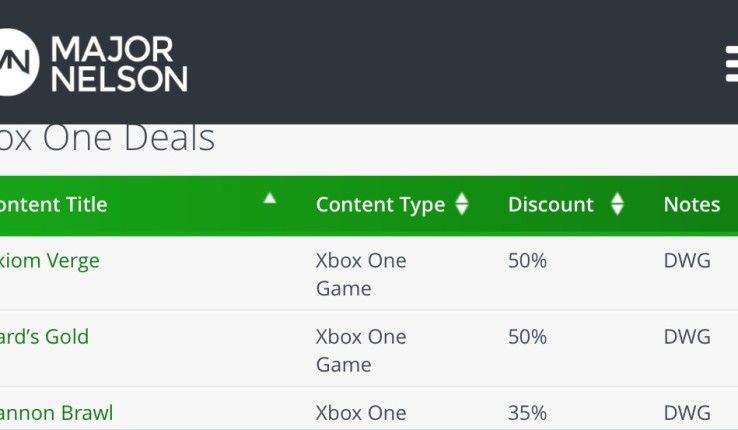Click the Notes column header
This screenshot has height=430, width=738.
pos(691,205)
